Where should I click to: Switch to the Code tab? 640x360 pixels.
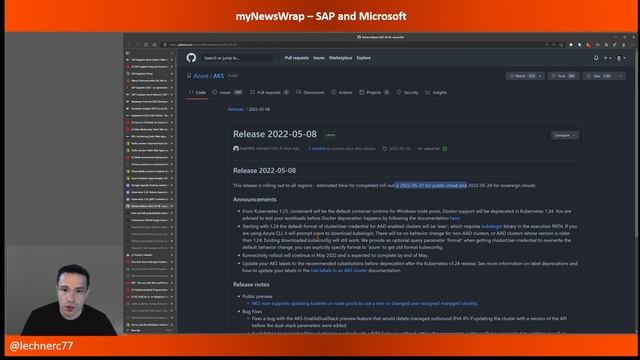click(x=197, y=93)
